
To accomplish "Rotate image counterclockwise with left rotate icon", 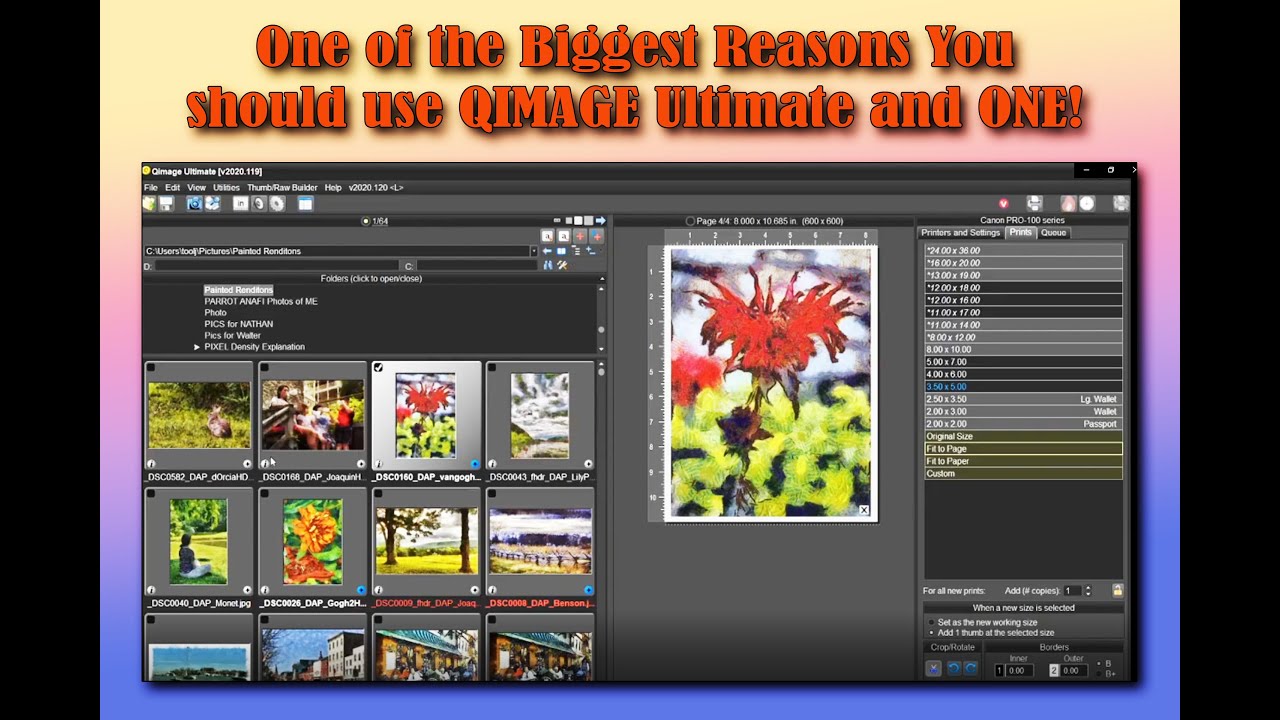I will 953,668.
